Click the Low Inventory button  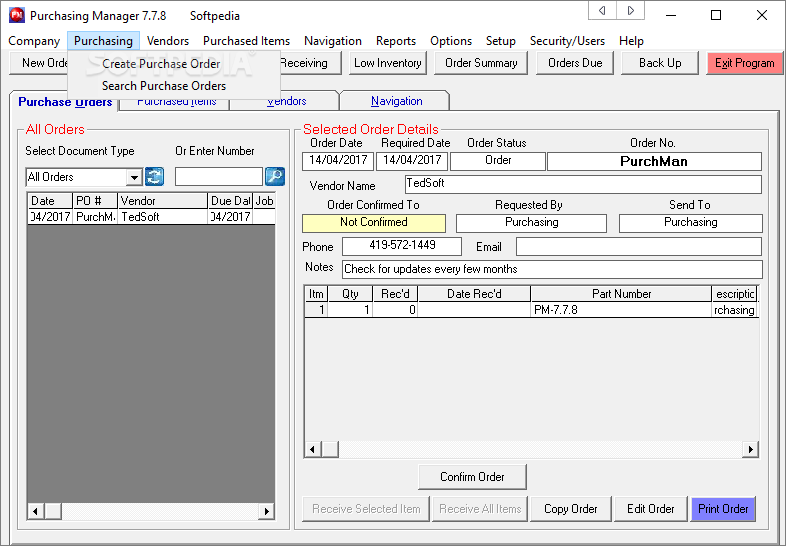(x=387, y=63)
